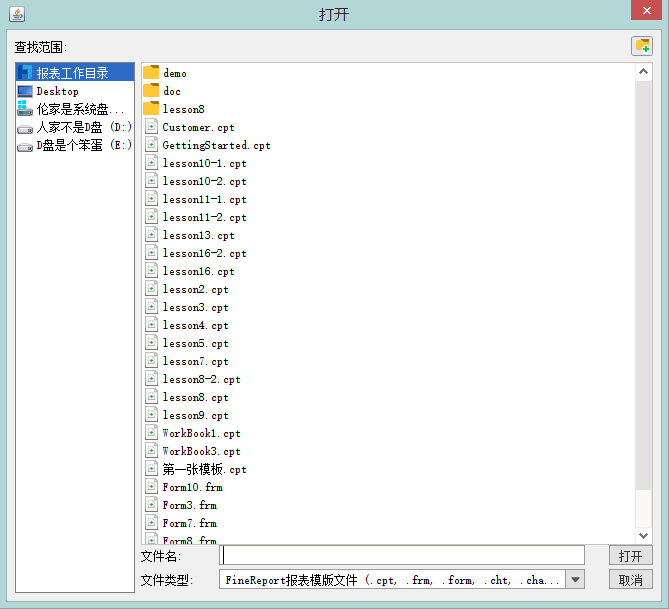The height and width of the screenshot is (609, 669).
Task: Click the demo folder icon
Action: coord(151,73)
